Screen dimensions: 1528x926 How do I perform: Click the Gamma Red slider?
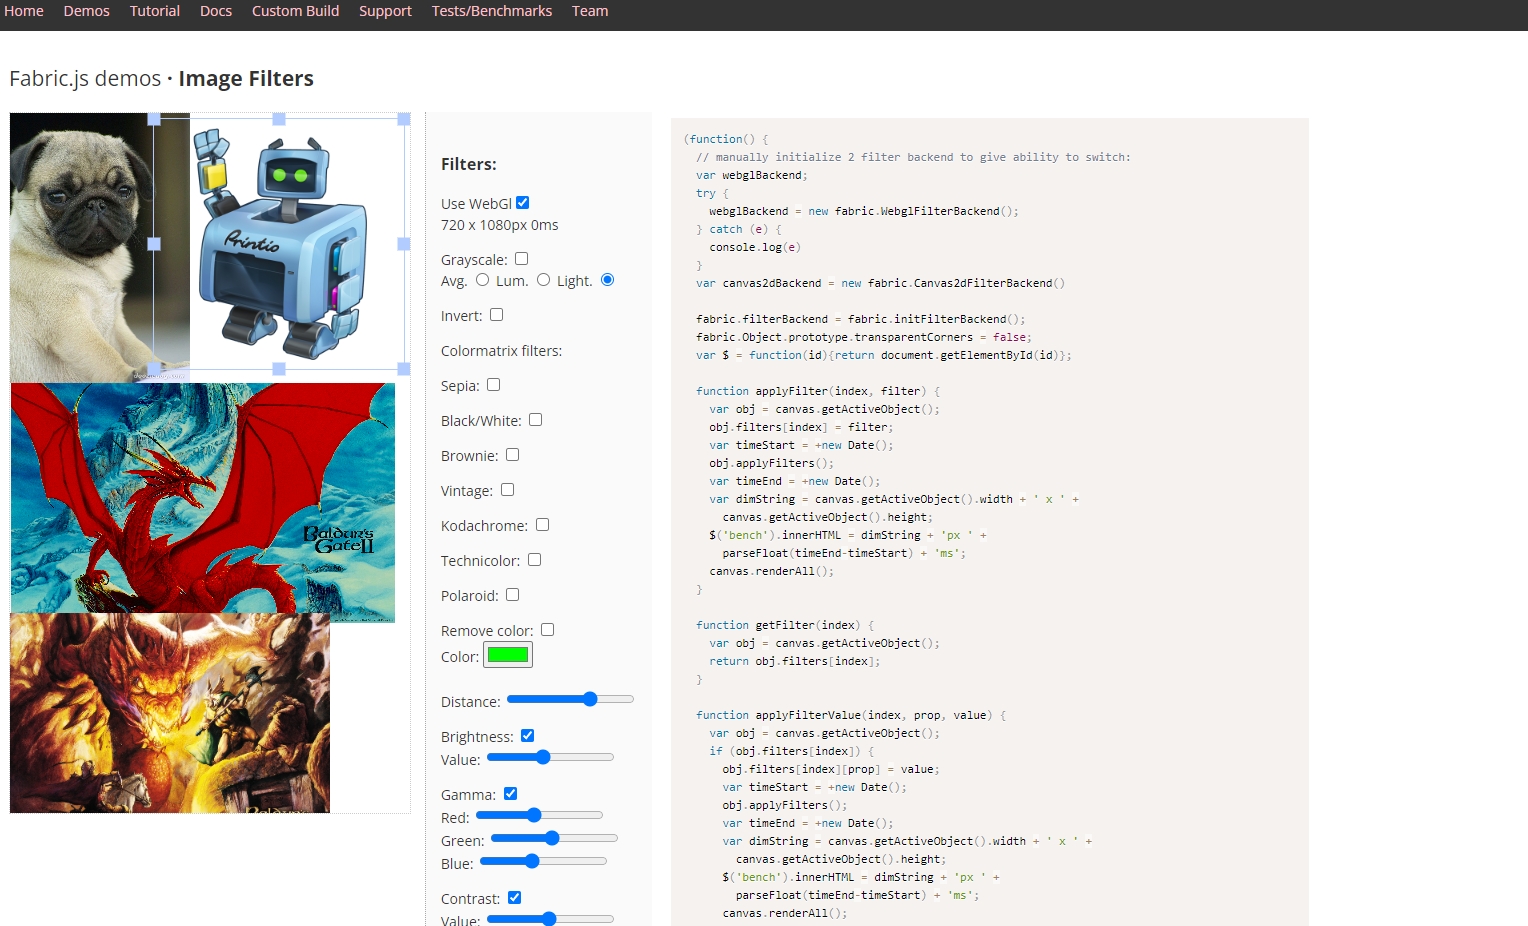click(x=540, y=815)
